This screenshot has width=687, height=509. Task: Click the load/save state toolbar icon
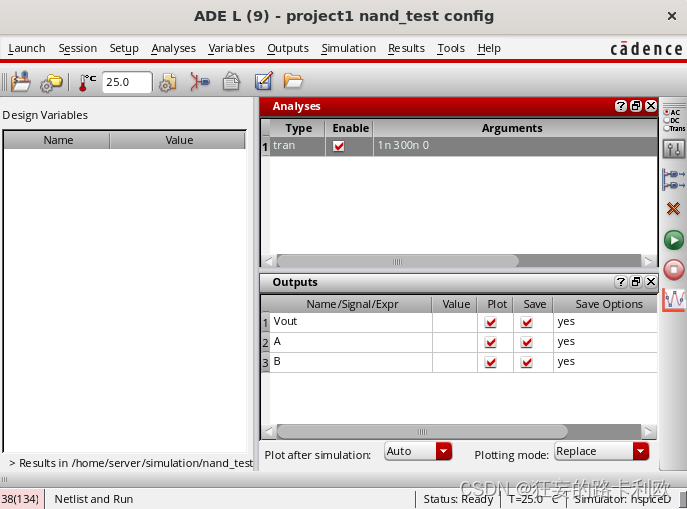(x=21, y=81)
